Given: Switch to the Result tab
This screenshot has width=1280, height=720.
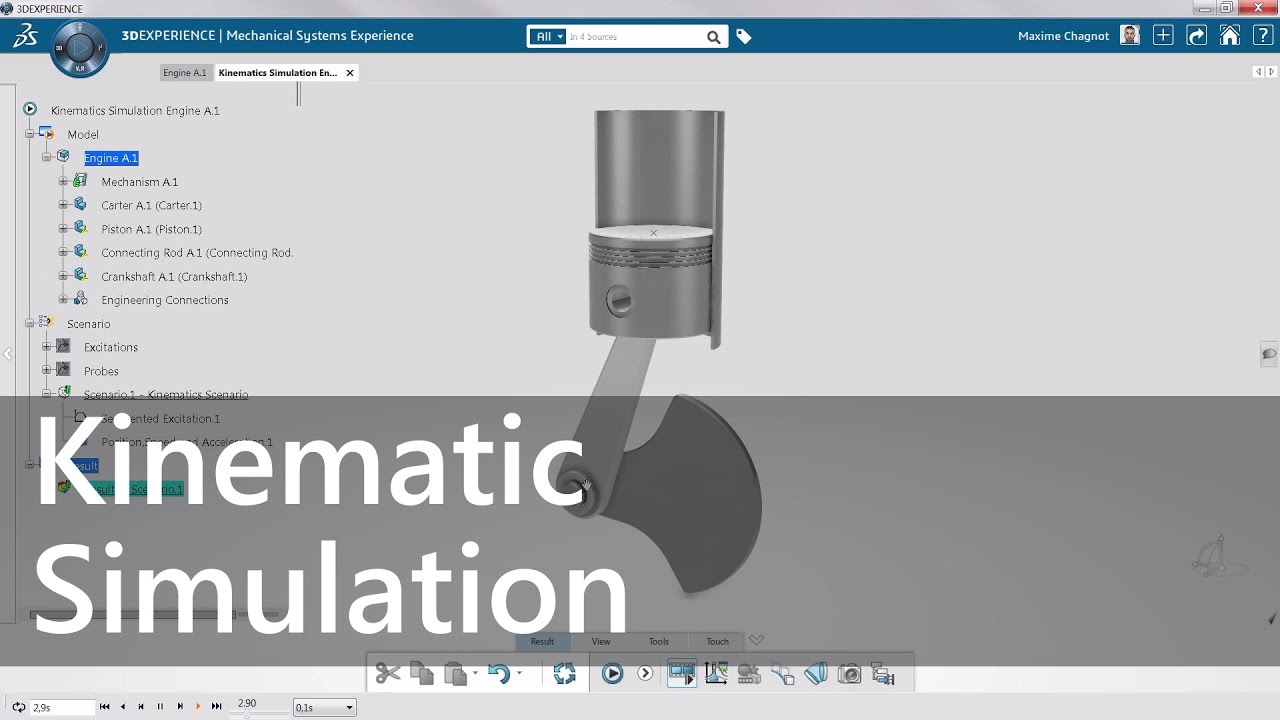Looking at the screenshot, I should tap(542, 642).
